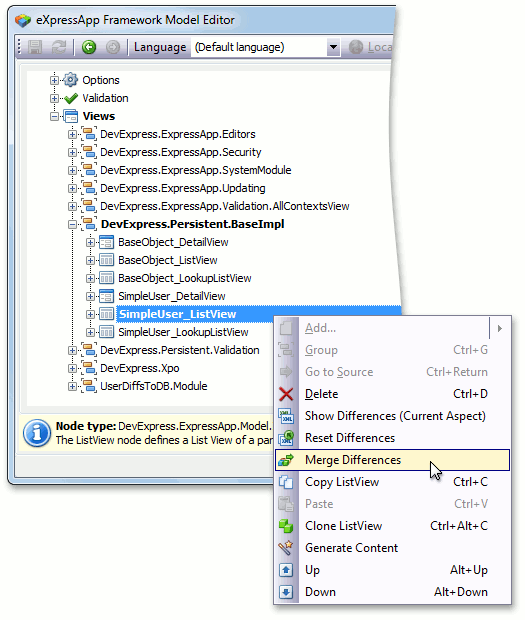
Task: Click the SimpleUser_LookupListView node icon
Action: 106,332
